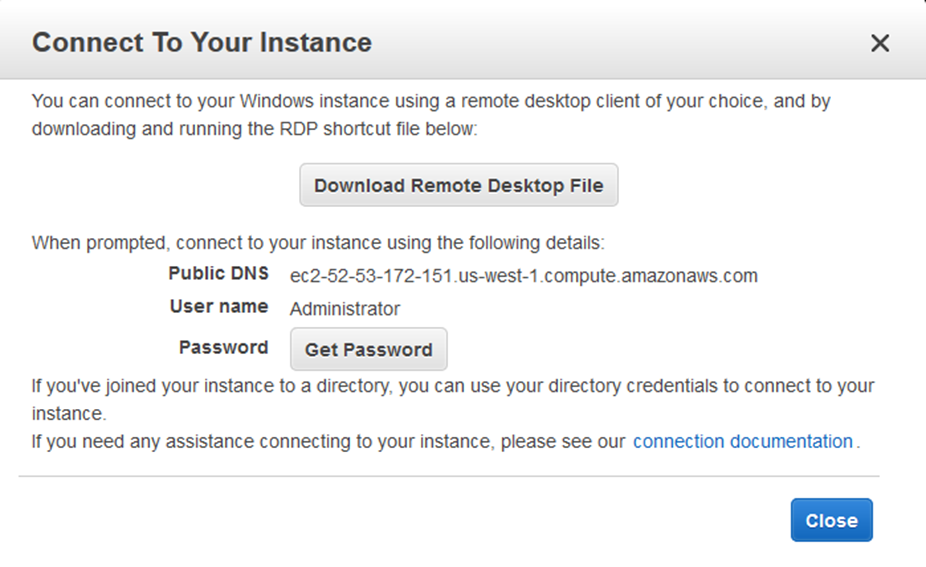Click the Password label
The width and height of the screenshot is (926, 567).
[x=223, y=348]
